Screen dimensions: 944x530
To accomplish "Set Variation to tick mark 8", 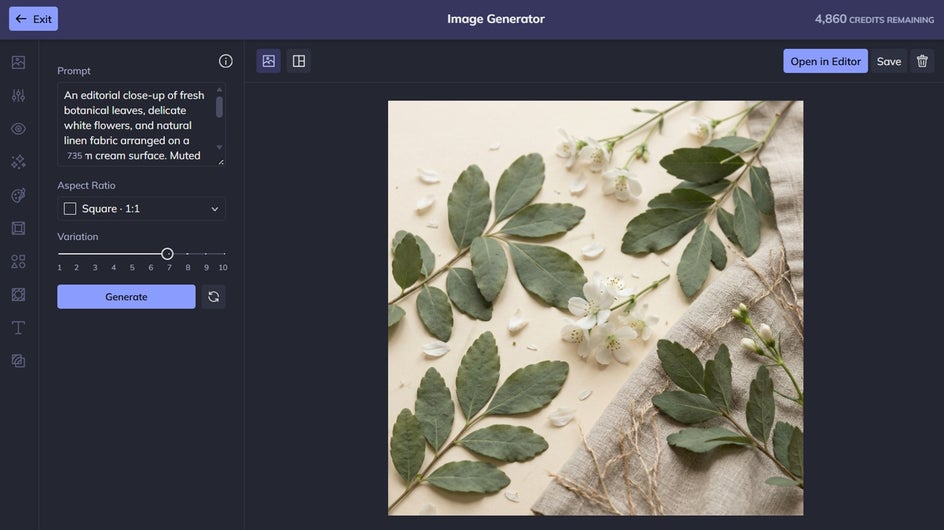I will coord(188,254).
